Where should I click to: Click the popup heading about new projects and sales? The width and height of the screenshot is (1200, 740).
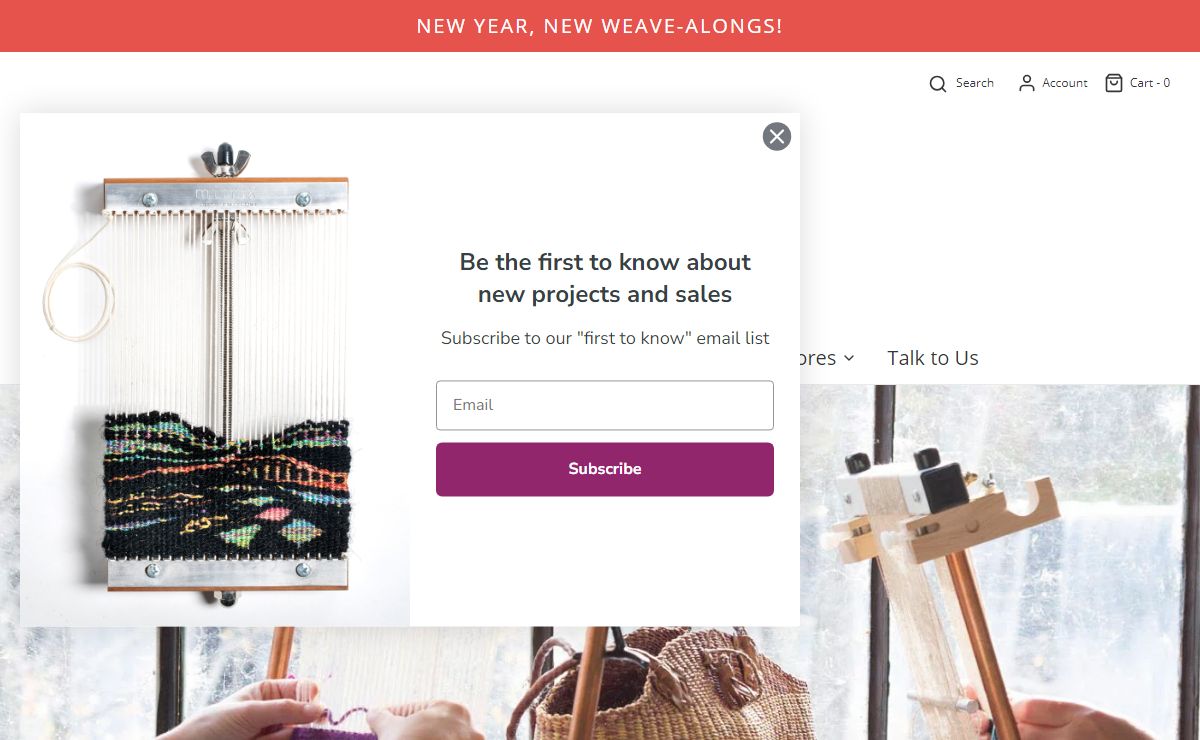coord(605,278)
